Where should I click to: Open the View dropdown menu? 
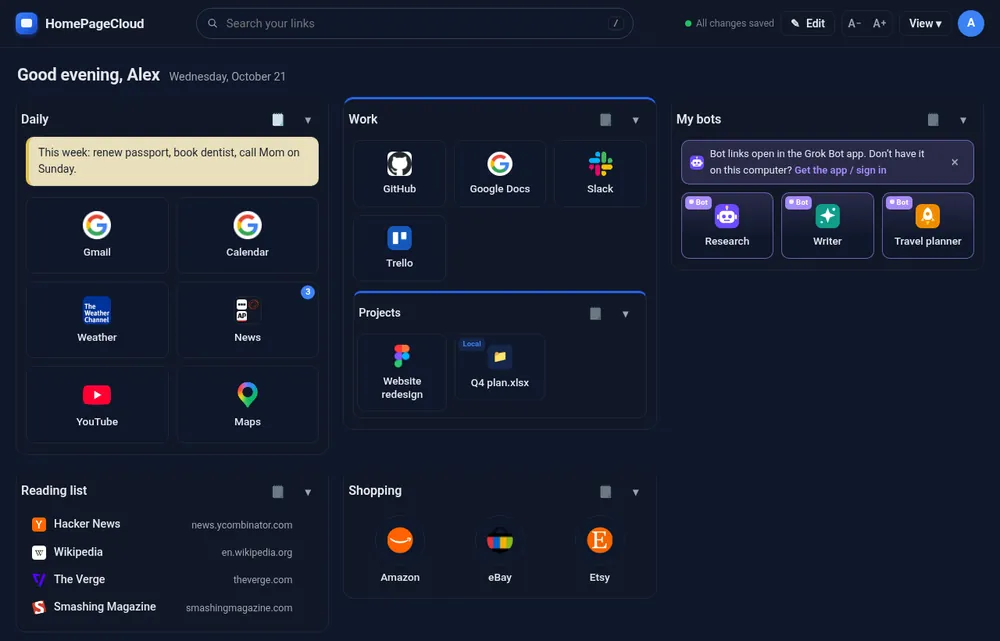925,24
